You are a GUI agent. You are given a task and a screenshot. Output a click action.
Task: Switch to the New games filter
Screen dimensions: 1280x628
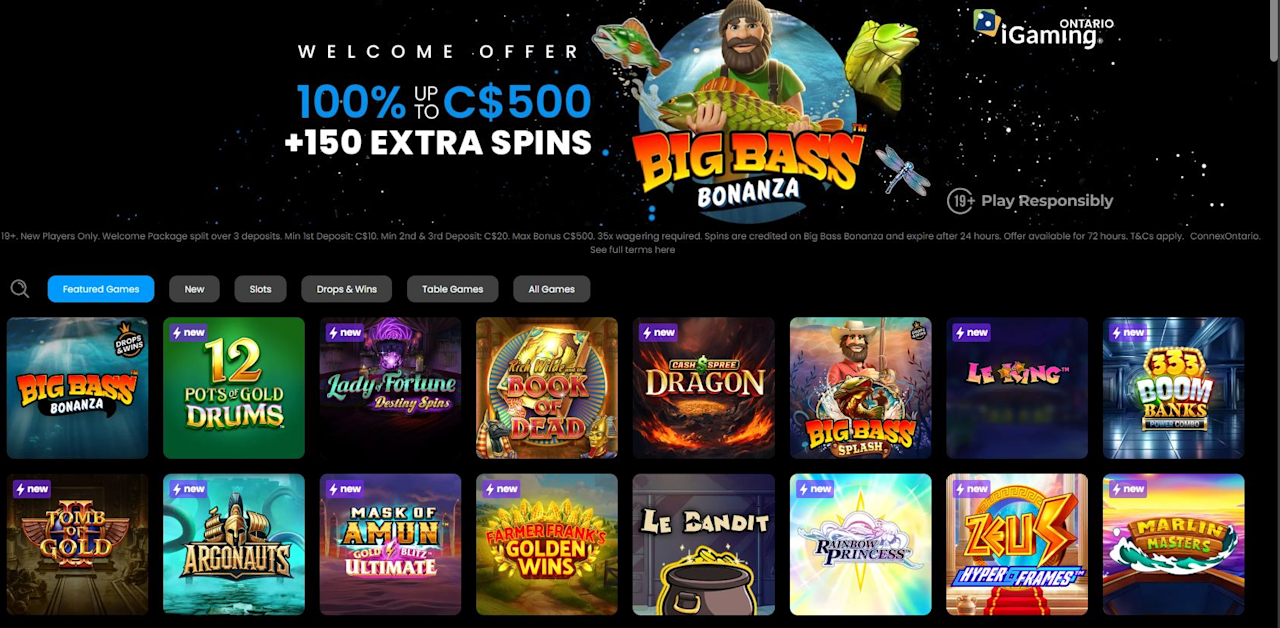tap(194, 289)
